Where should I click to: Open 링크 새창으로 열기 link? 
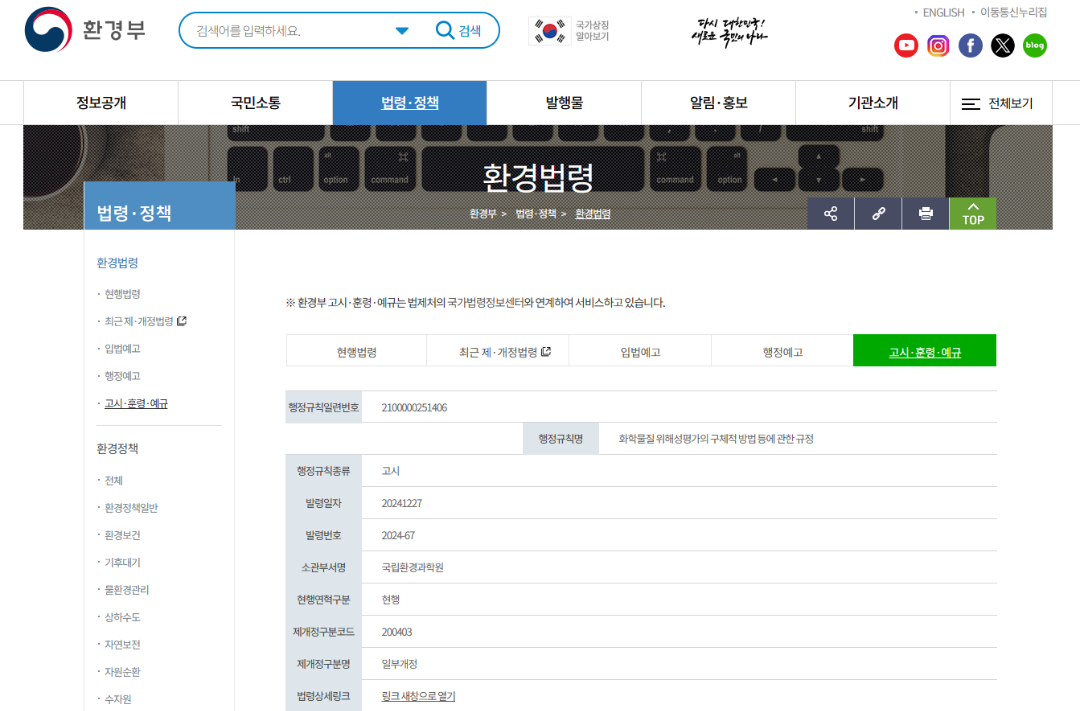click(x=418, y=696)
